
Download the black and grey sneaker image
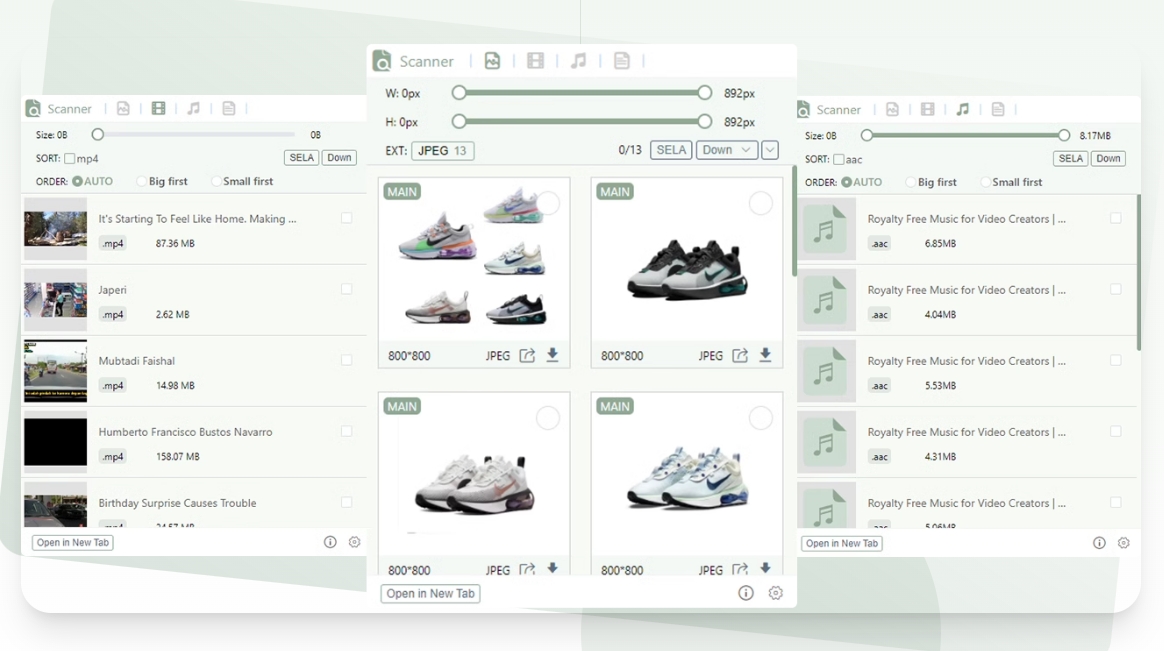(765, 355)
